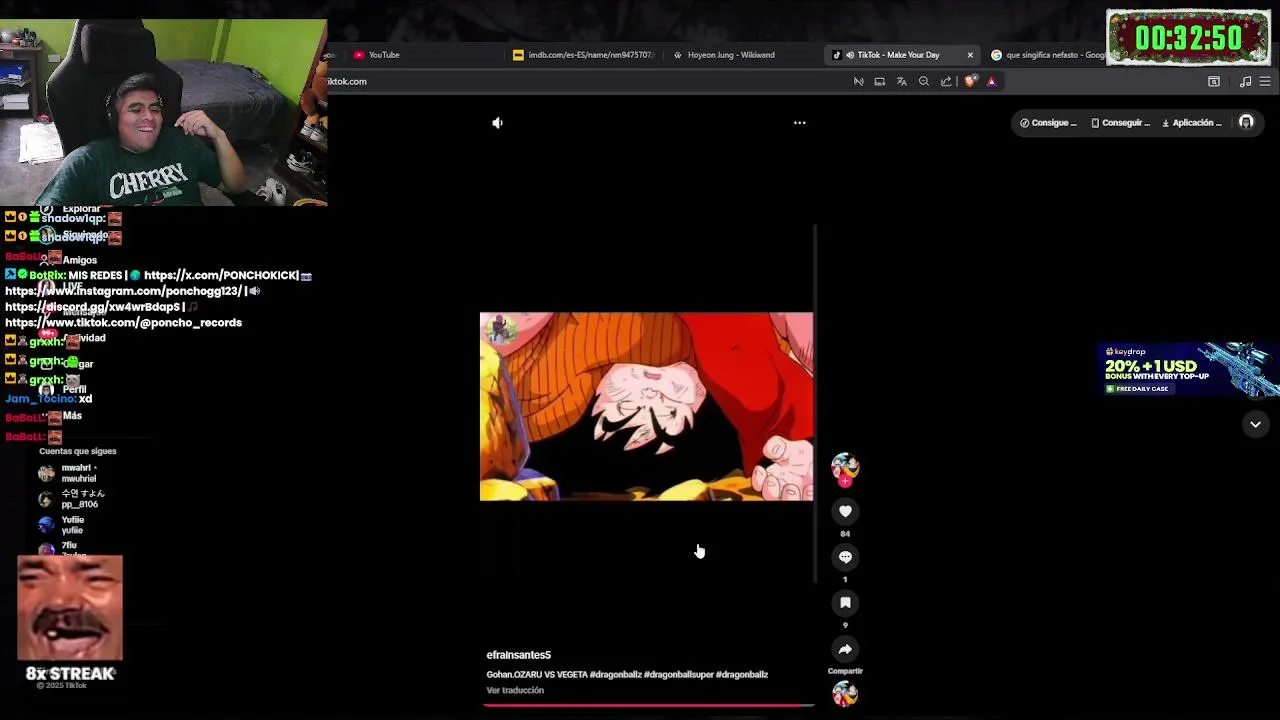Click 'Ver traducción' under the caption
Viewport: 1280px width, 720px height.
tap(515, 690)
